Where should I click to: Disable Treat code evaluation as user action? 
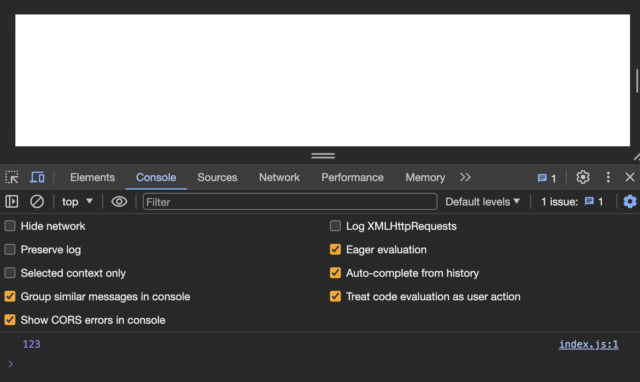click(335, 296)
